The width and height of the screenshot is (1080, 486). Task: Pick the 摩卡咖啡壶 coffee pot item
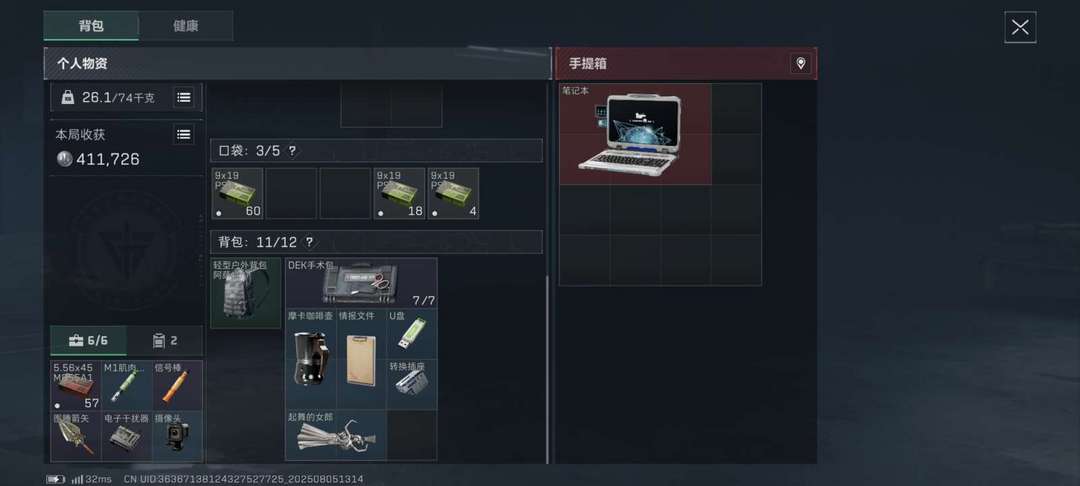311,359
